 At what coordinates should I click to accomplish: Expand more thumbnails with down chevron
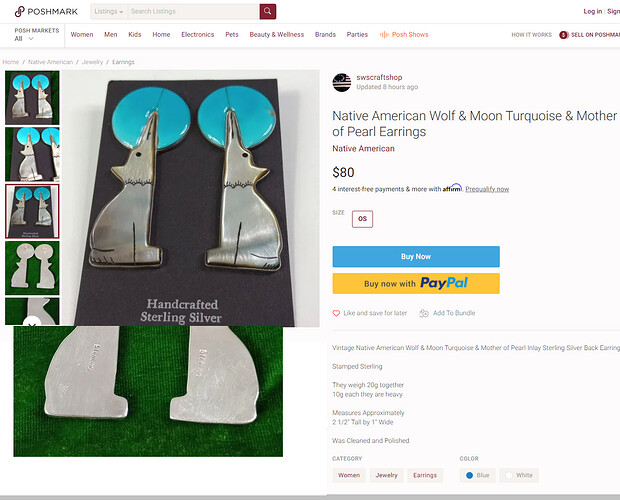point(32,324)
